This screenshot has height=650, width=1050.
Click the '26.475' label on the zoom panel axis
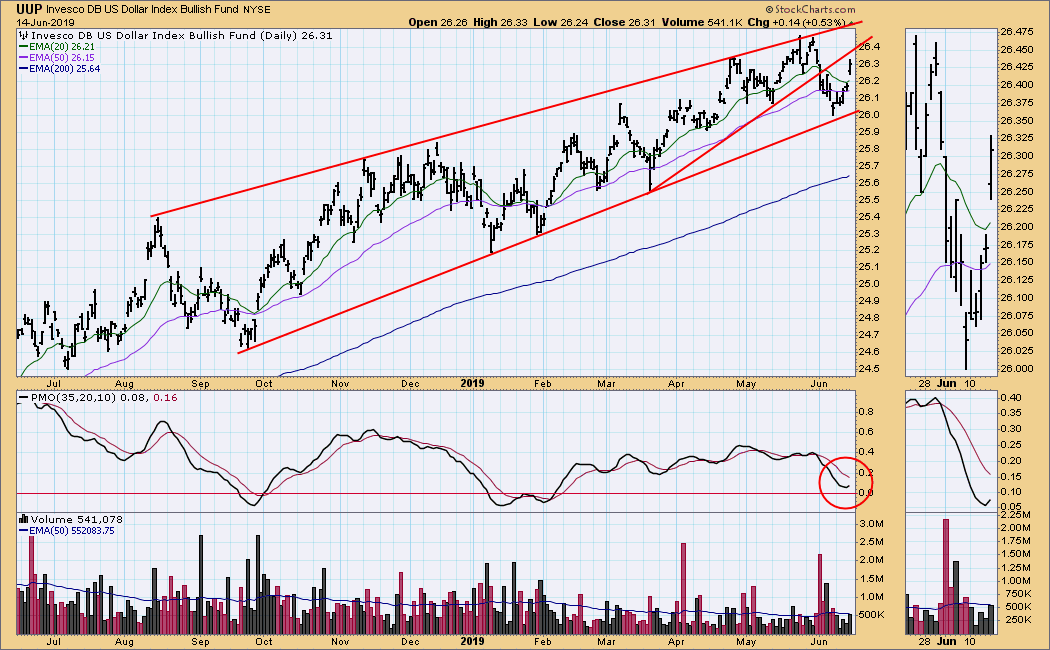[1016, 32]
